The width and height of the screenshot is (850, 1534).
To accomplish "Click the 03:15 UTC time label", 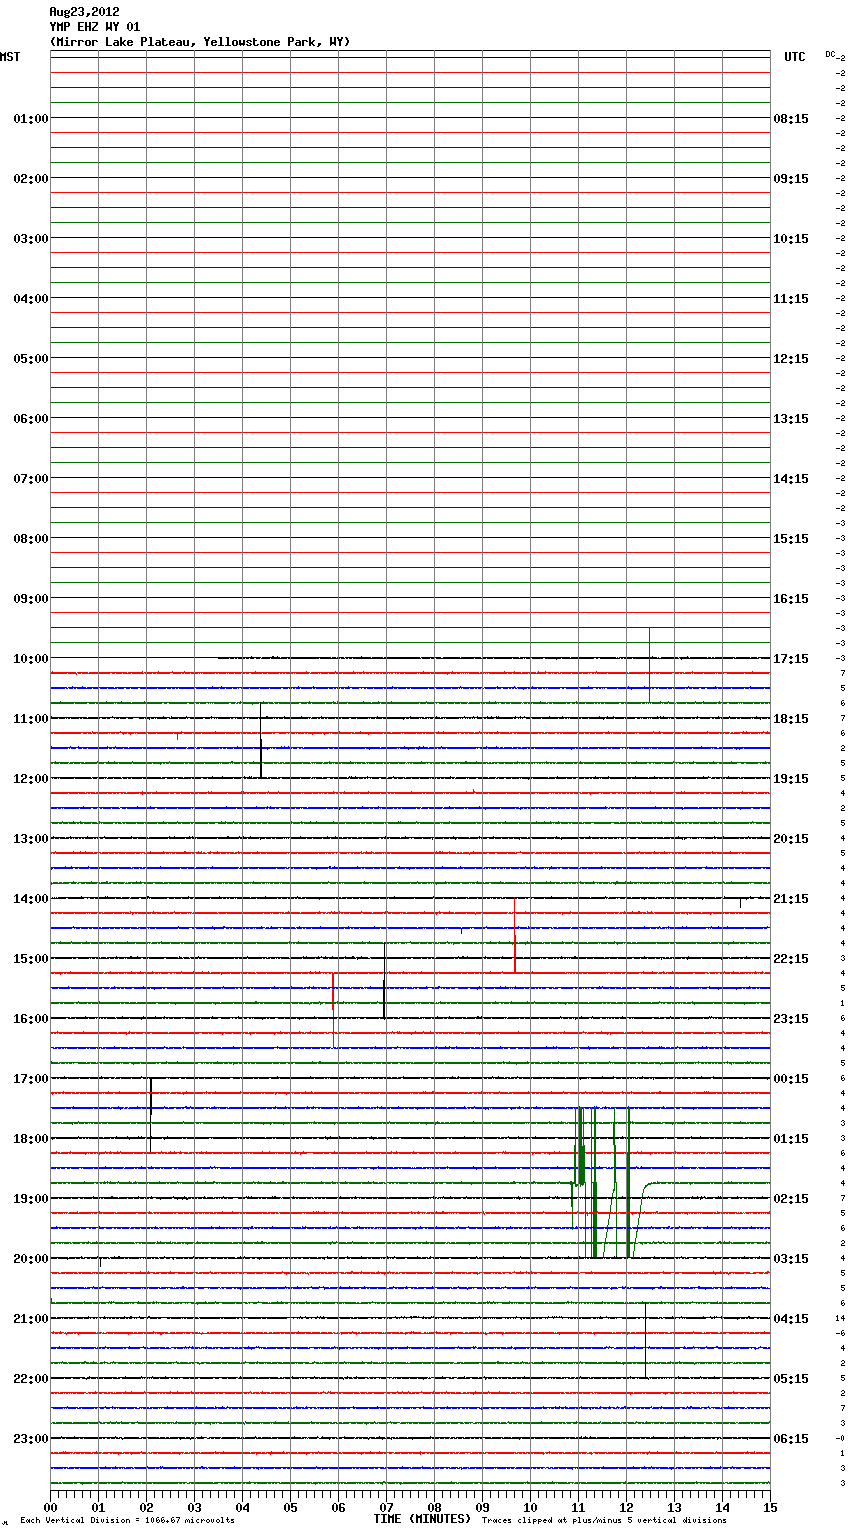I will click(x=791, y=1259).
